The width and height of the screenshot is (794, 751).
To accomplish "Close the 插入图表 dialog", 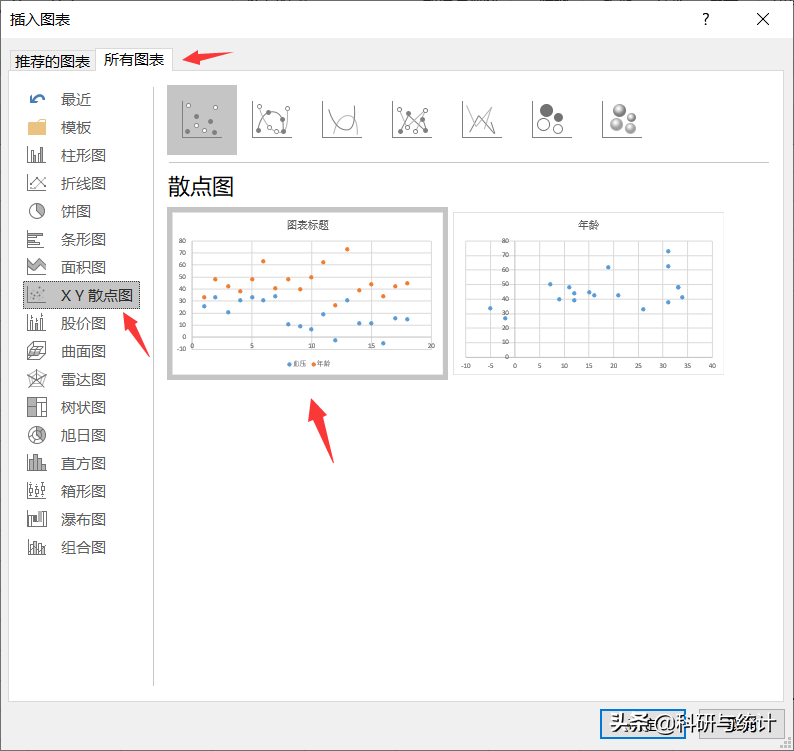I will 763,19.
